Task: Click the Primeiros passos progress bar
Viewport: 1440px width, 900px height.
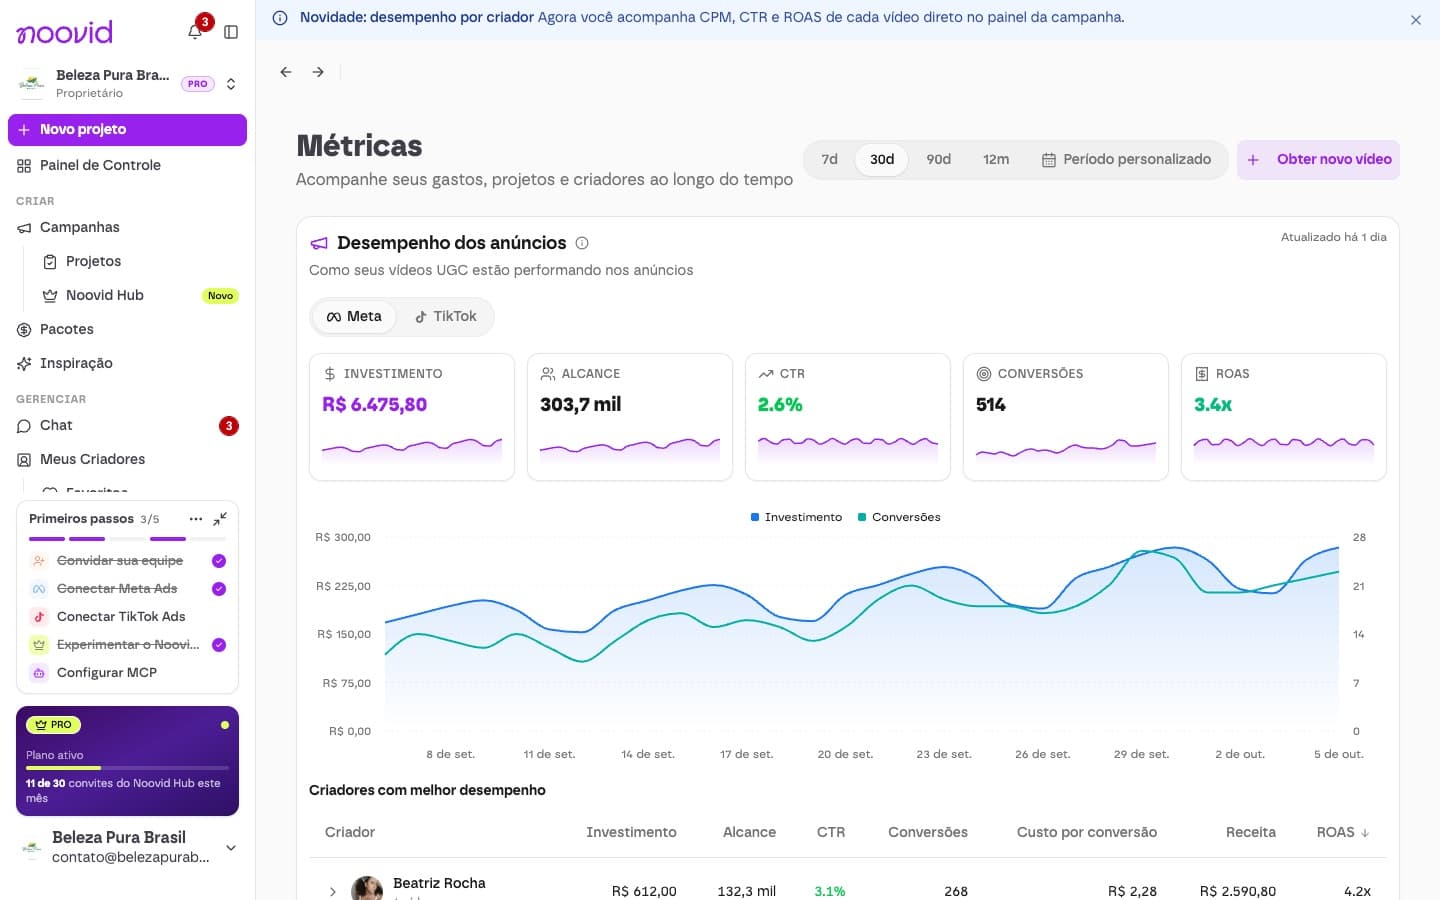Action: click(127, 539)
